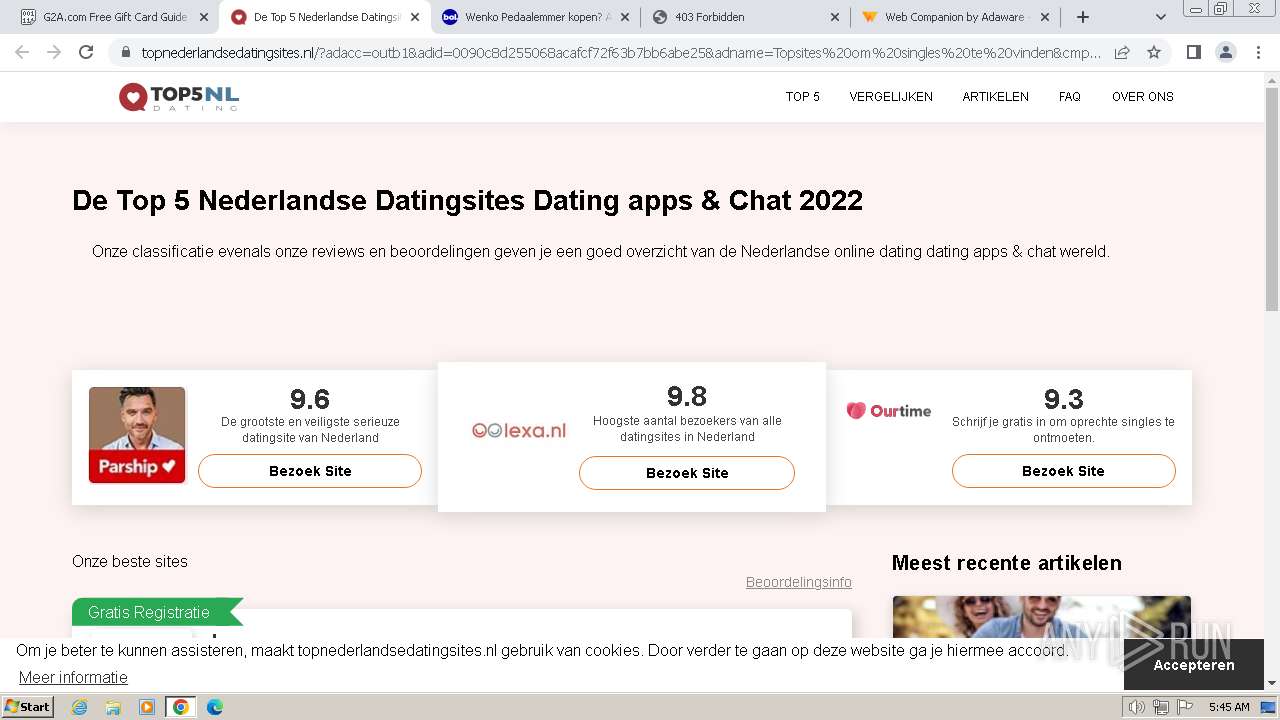Click the Gratis Registratie ribbon
The image size is (1280, 720).
[x=157, y=612]
